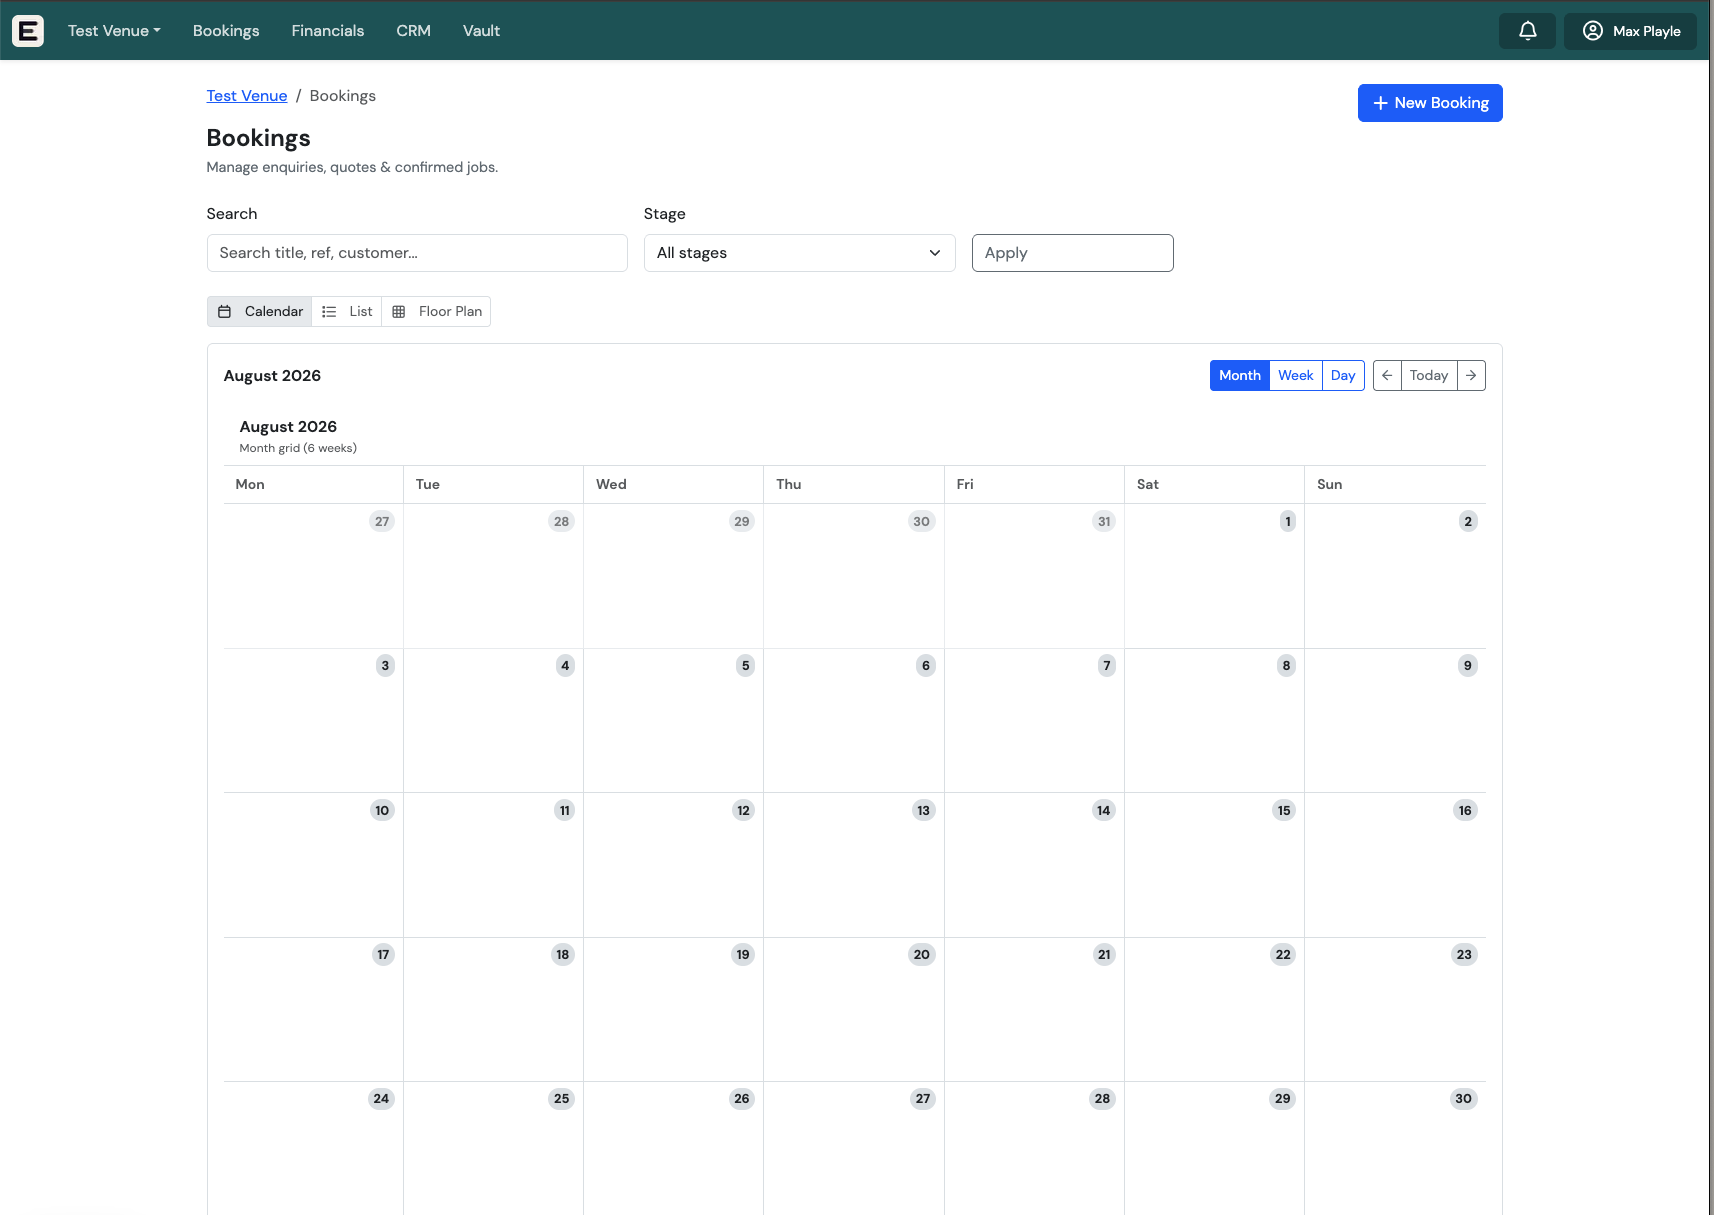Click the user avatar icon beside Max Playle
The image size is (1714, 1215).
[x=1593, y=31]
